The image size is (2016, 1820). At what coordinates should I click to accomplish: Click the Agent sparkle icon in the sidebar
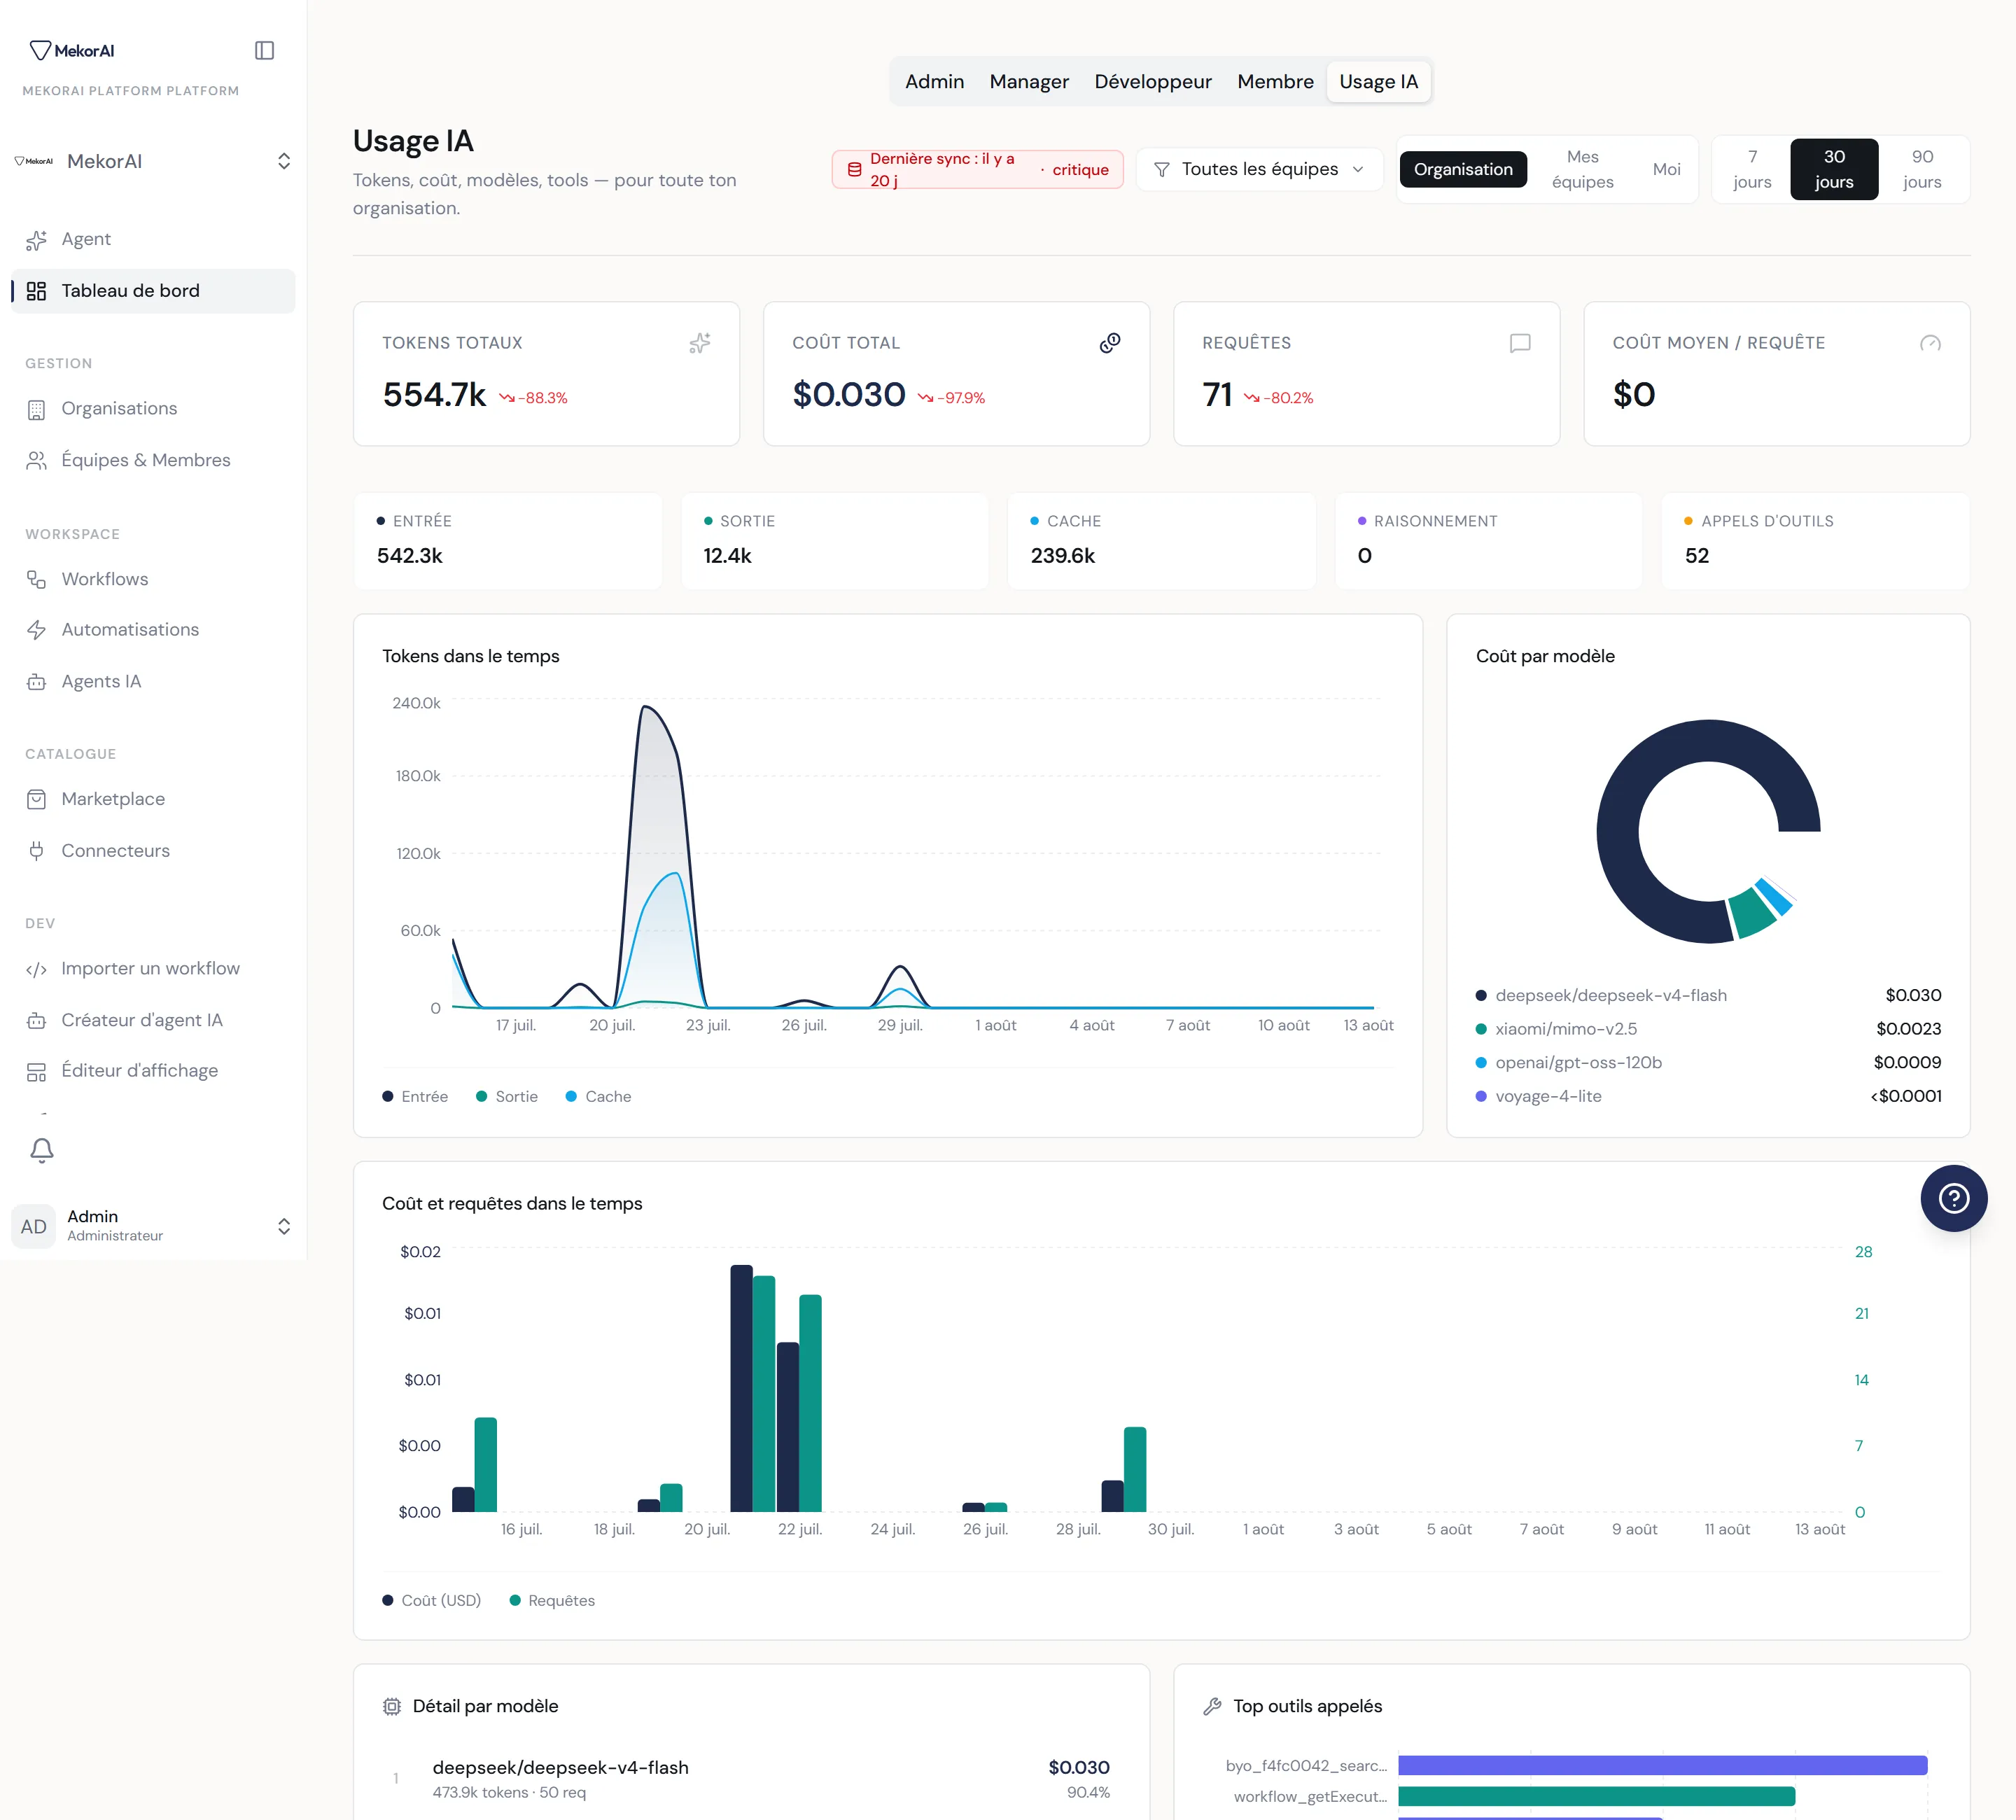36,240
